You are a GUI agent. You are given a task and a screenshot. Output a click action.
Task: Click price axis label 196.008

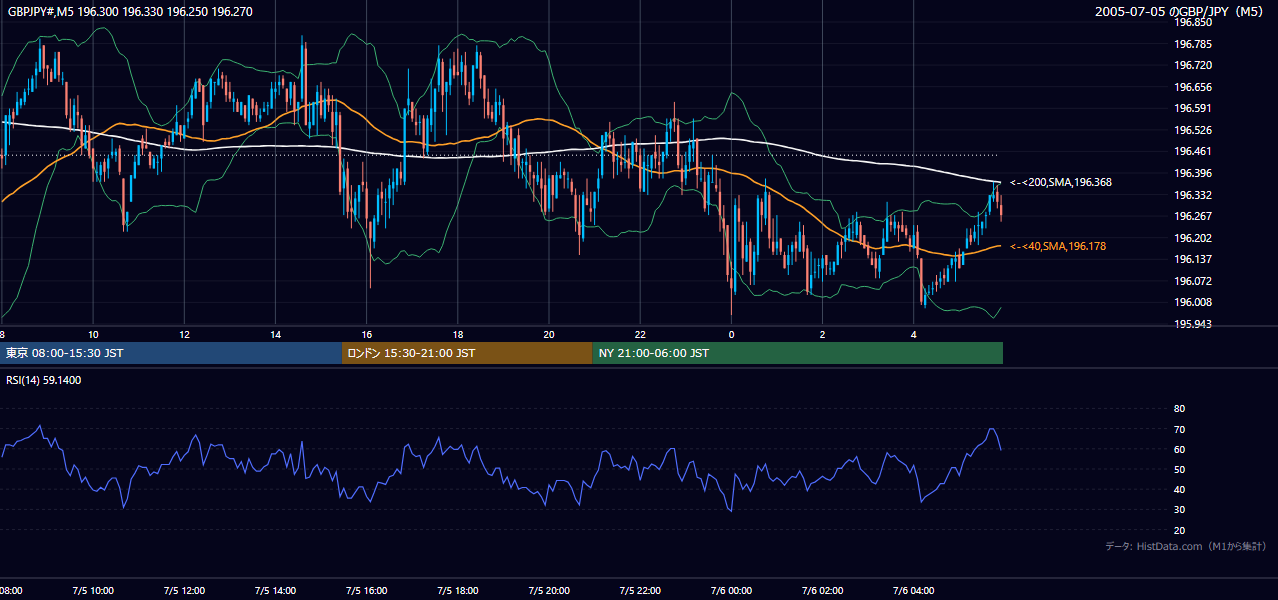point(1192,303)
